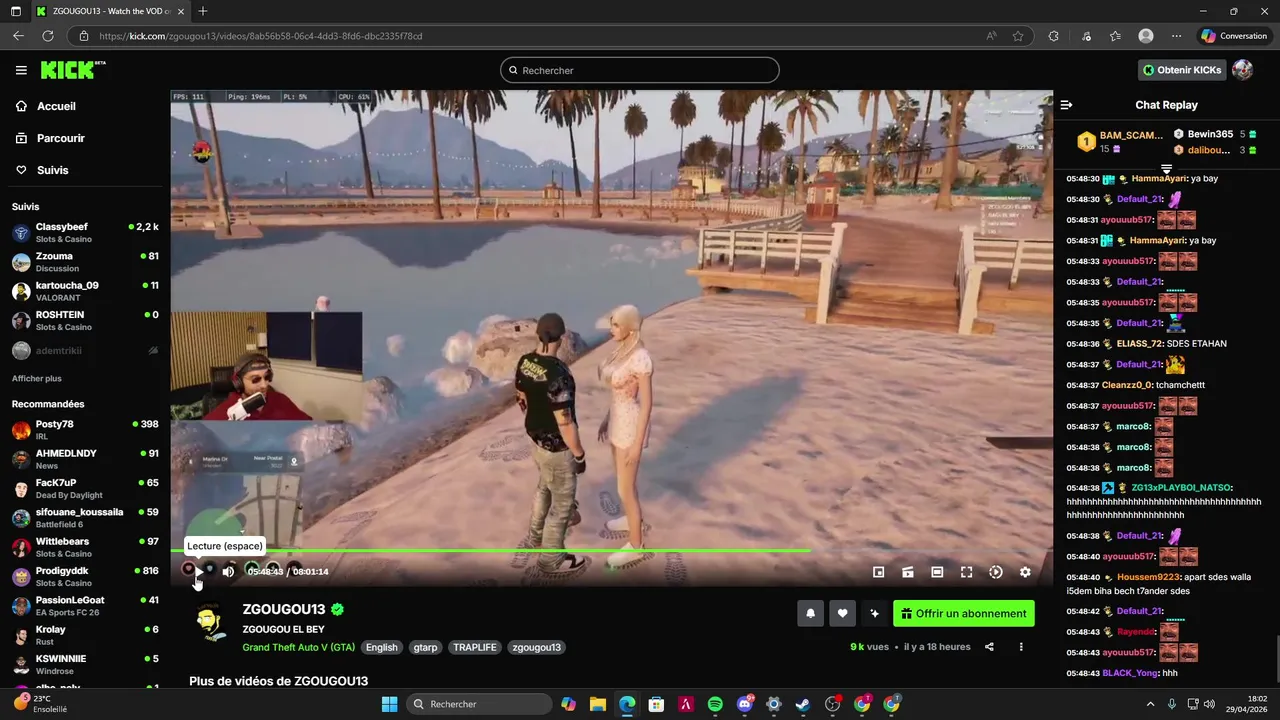1280x720 pixels.
Task: Focus the Rechercher search field on Kick
Action: [x=640, y=70]
